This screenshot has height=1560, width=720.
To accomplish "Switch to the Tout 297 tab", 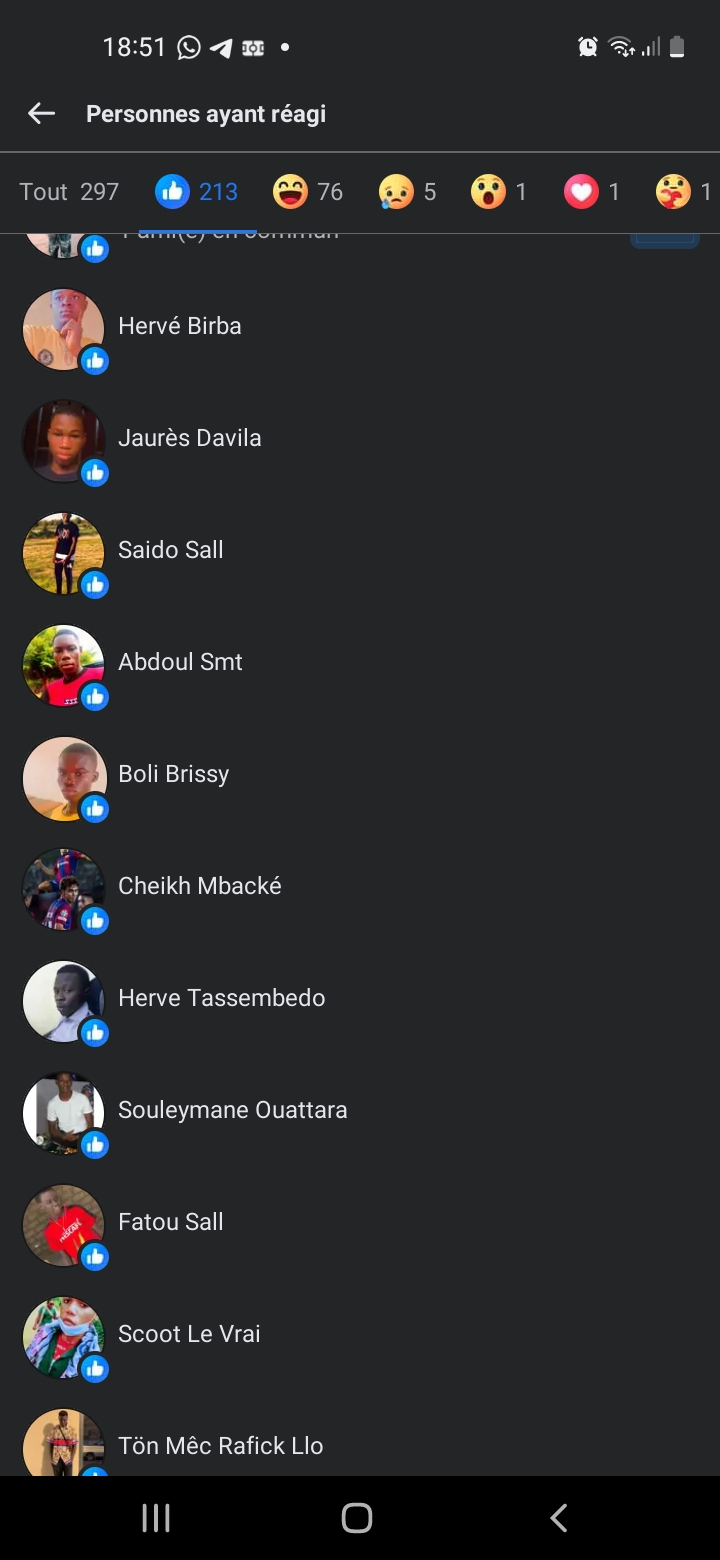I will 69,191.
